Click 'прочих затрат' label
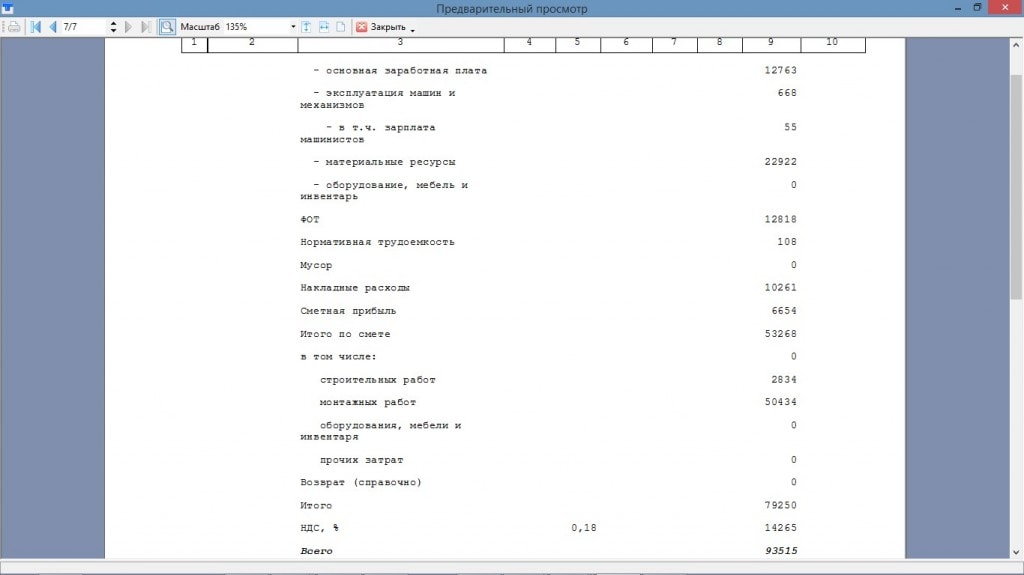 pos(361,460)
